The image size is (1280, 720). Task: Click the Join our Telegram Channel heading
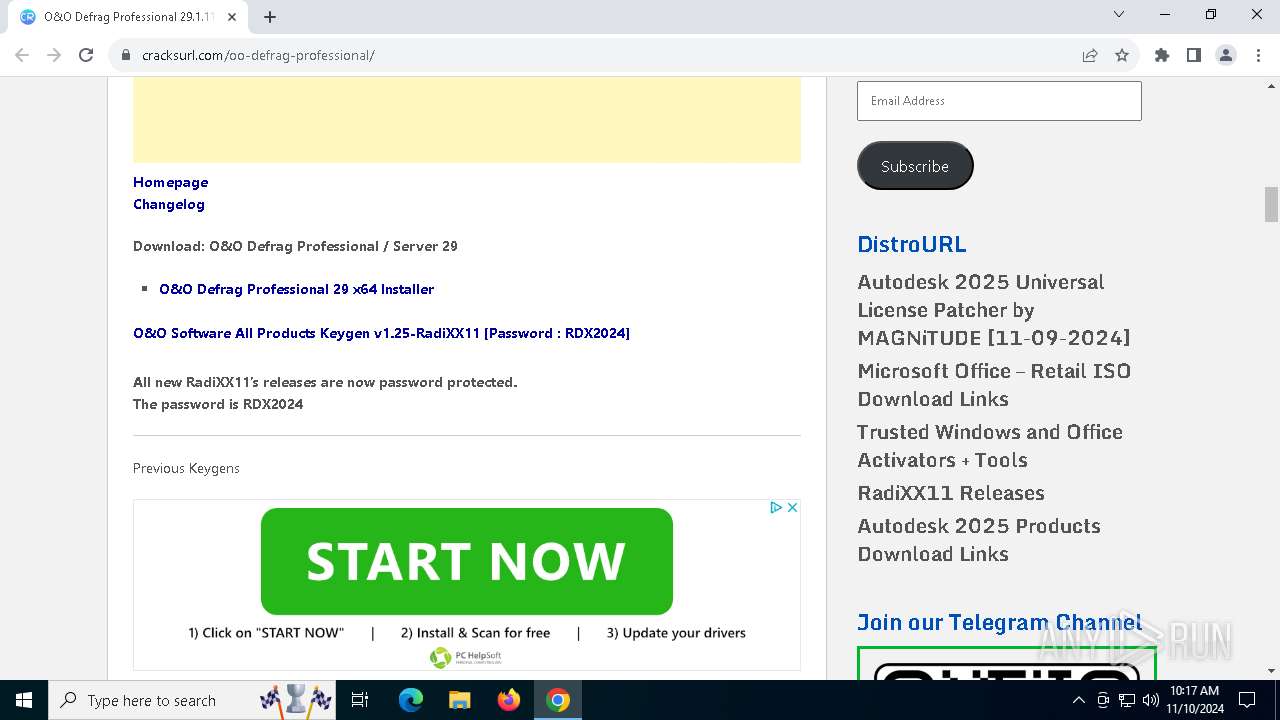coord(1000,622)
